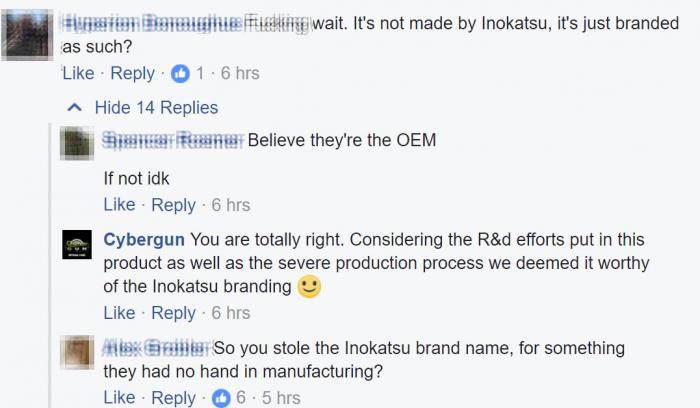Image resolution: width=700 pixels, height=408 pixels.
Task: Click the like reaction icon showing 6
Action: [222, 398]
